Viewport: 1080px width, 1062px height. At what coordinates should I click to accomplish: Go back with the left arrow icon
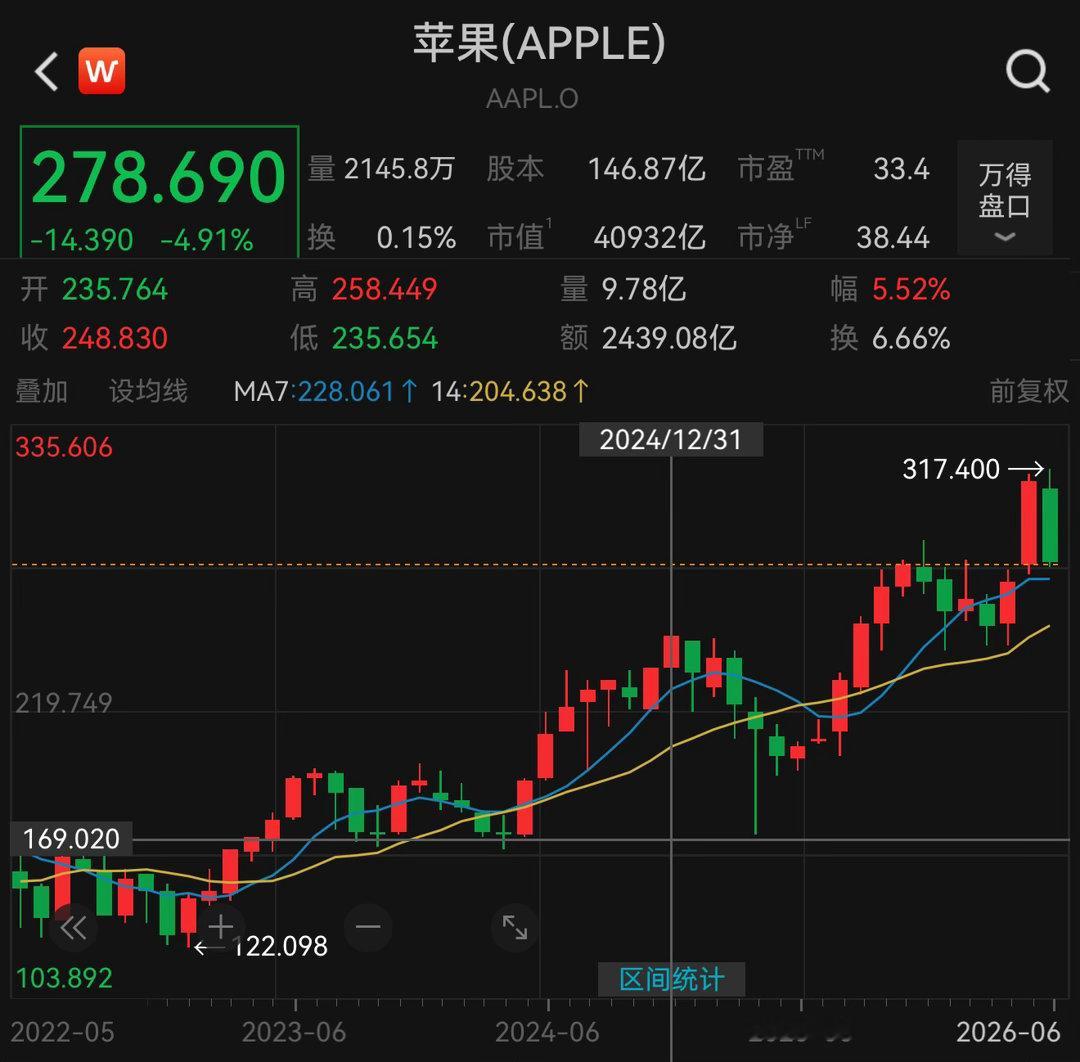coord(47,72)
